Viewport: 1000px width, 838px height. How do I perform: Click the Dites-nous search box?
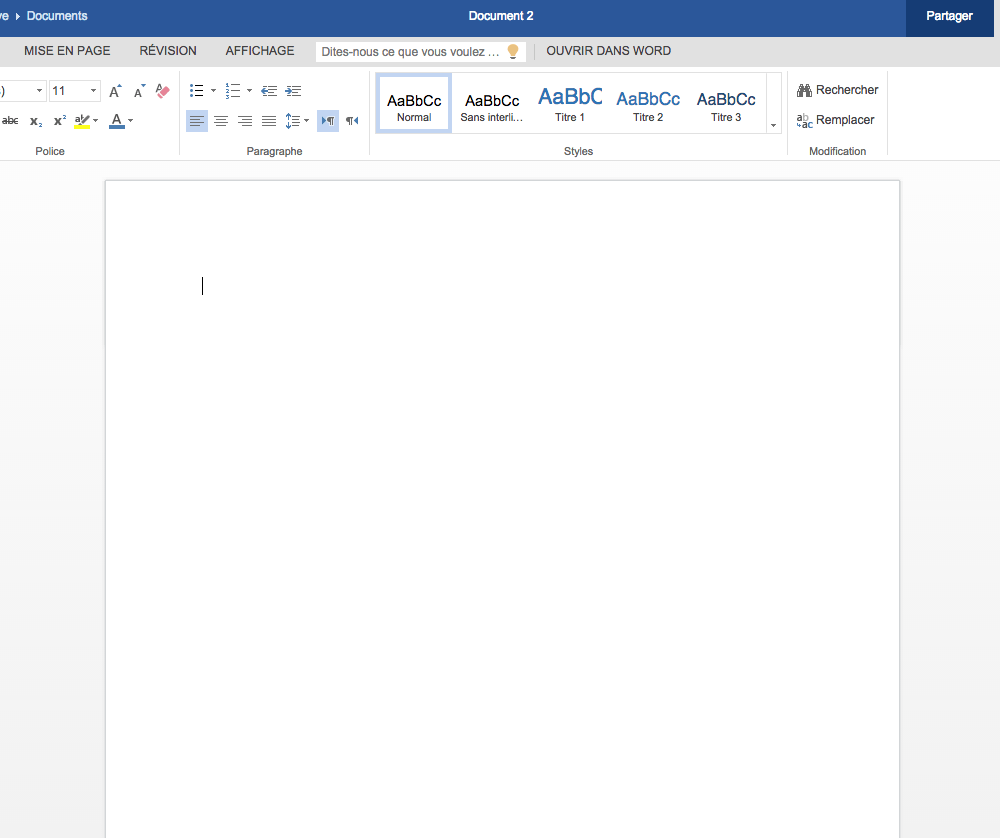click(421, 52)
